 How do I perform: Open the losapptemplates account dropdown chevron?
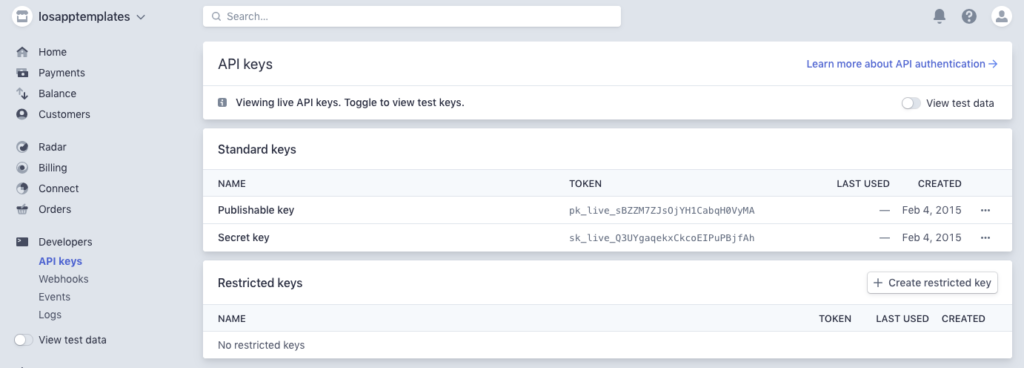tap(140, 18)
